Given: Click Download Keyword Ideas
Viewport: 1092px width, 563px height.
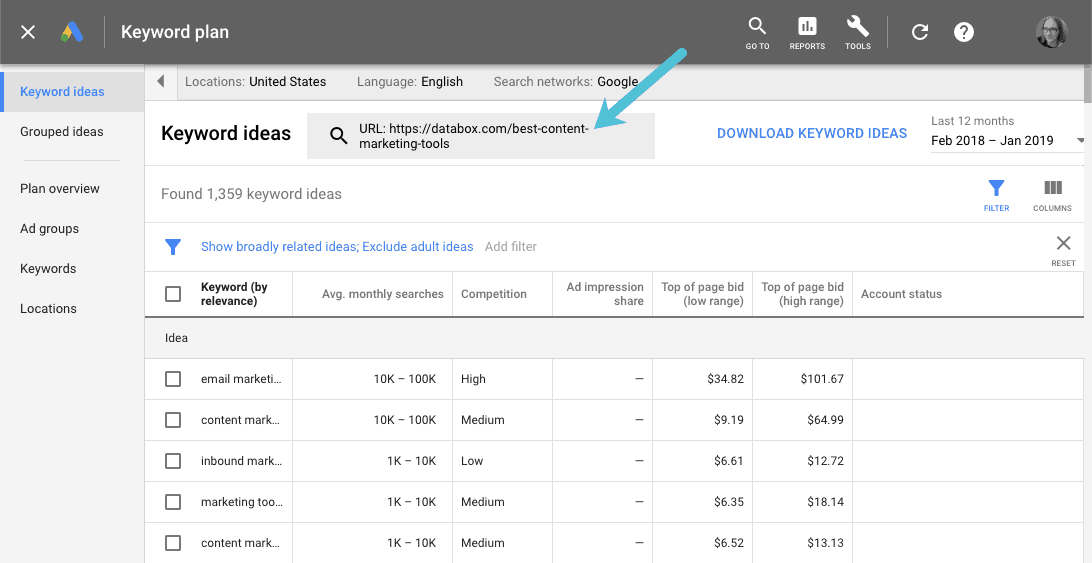Looking at the screenshot, I should coord(811,133).
